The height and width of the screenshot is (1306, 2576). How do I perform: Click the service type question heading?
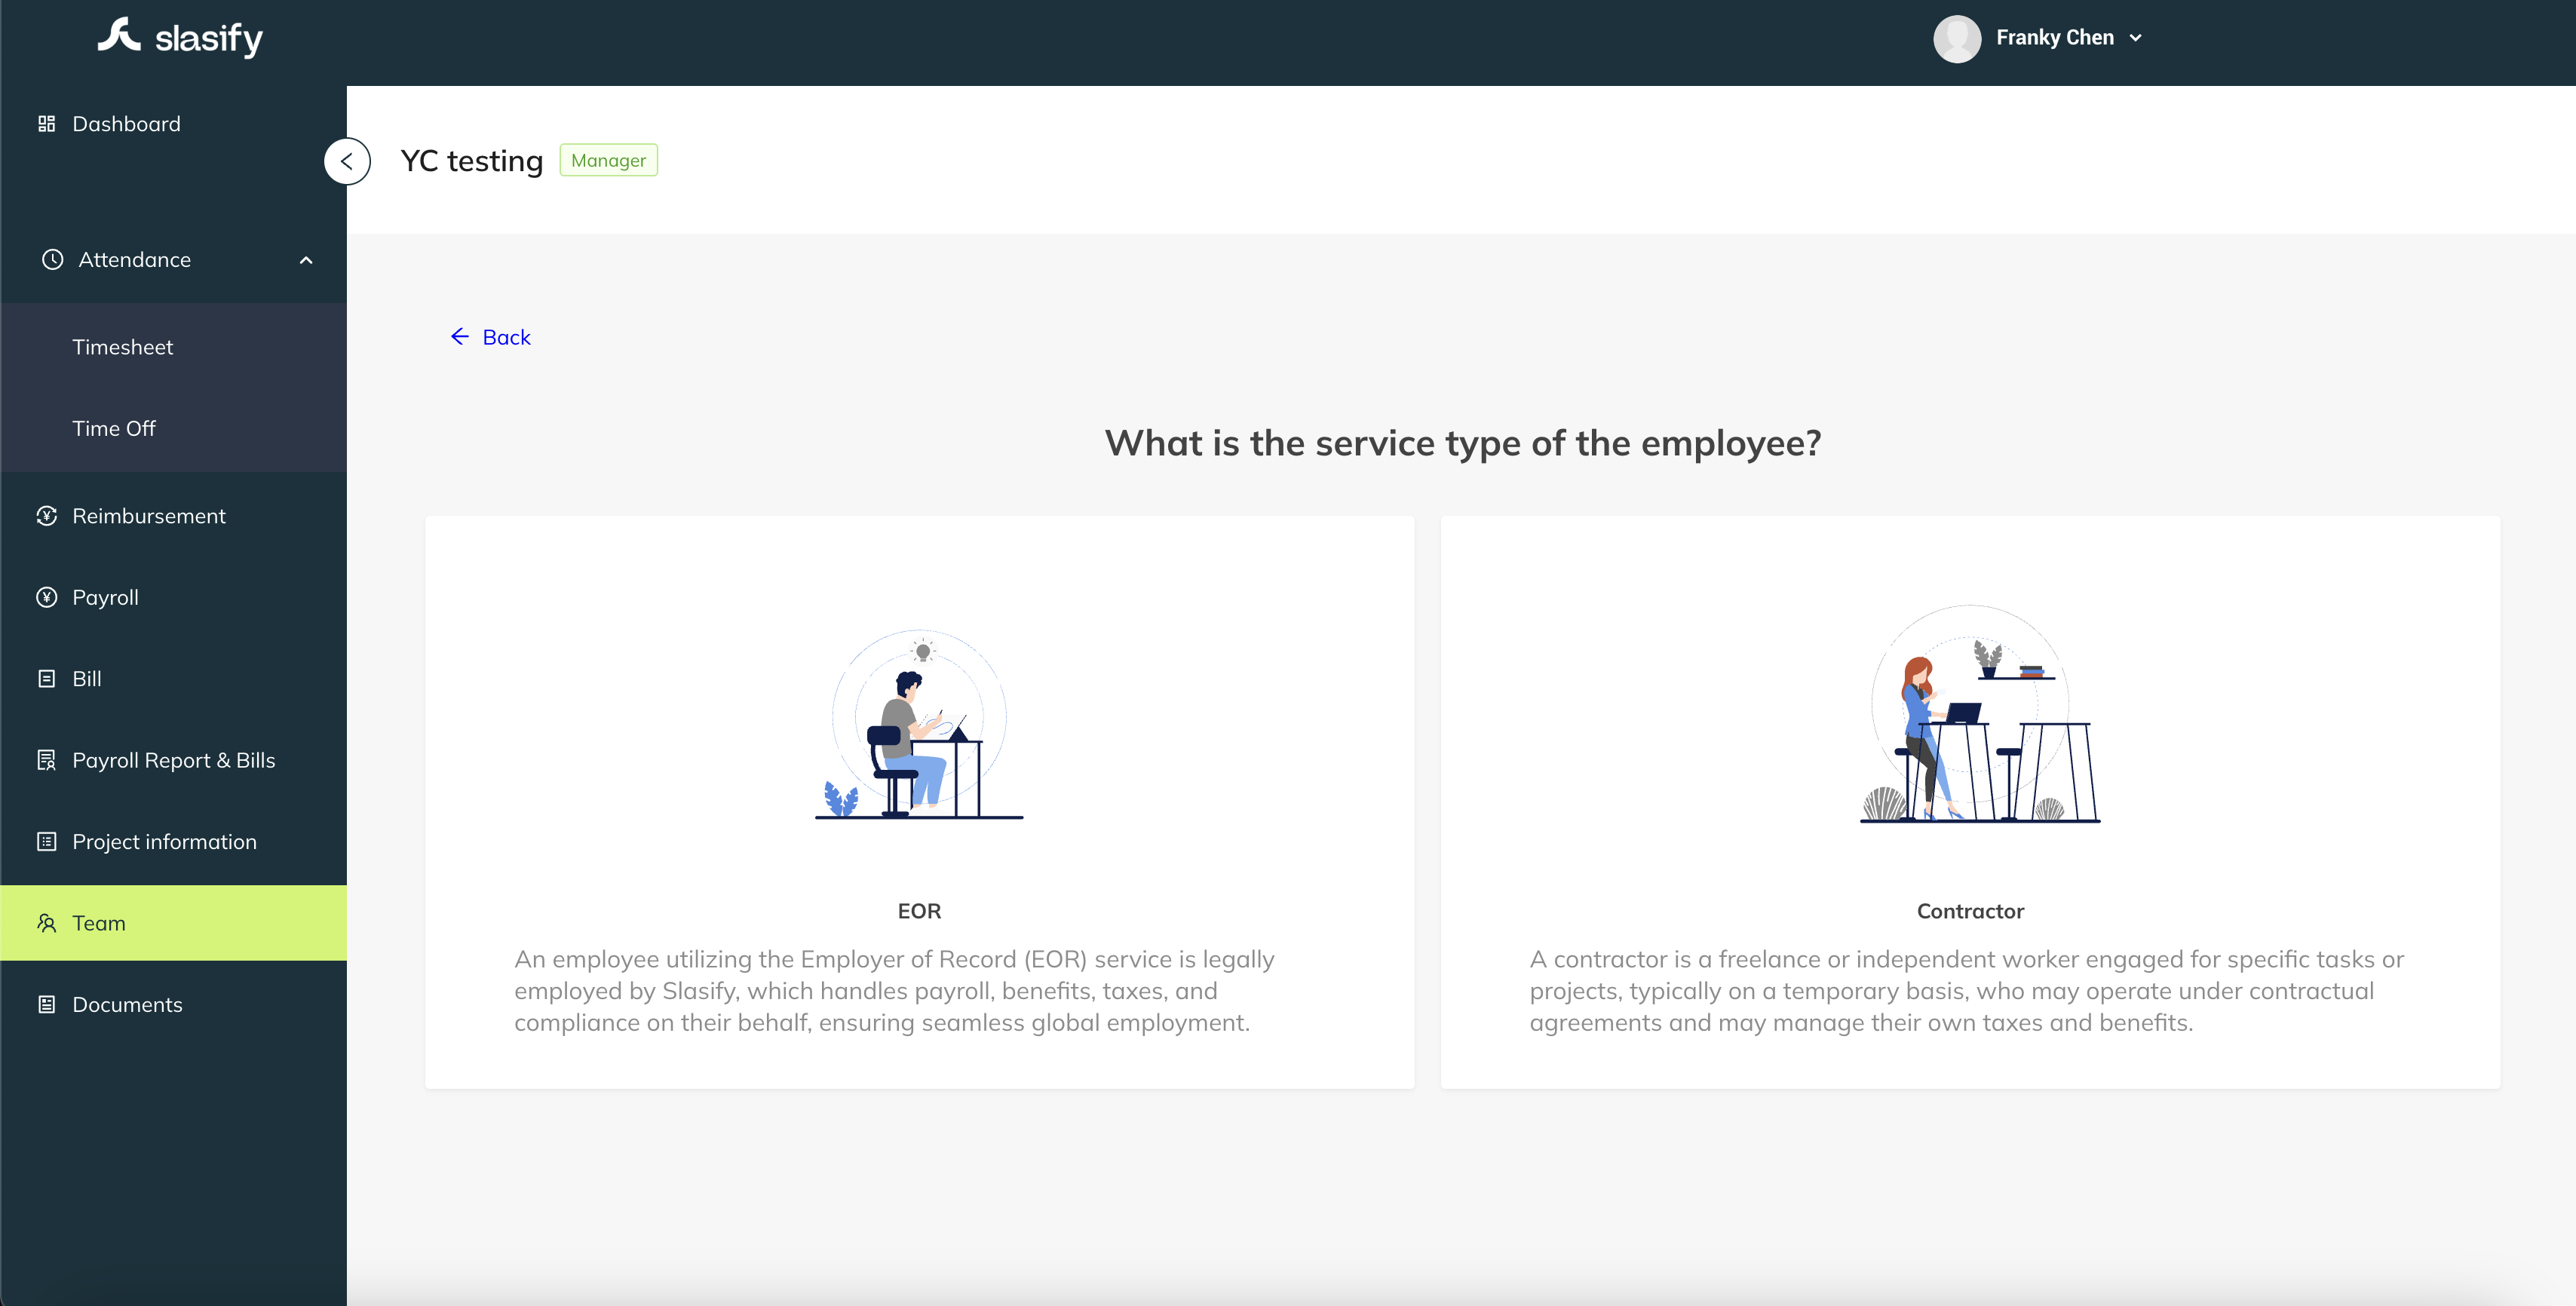click(x=1463, y=443)
